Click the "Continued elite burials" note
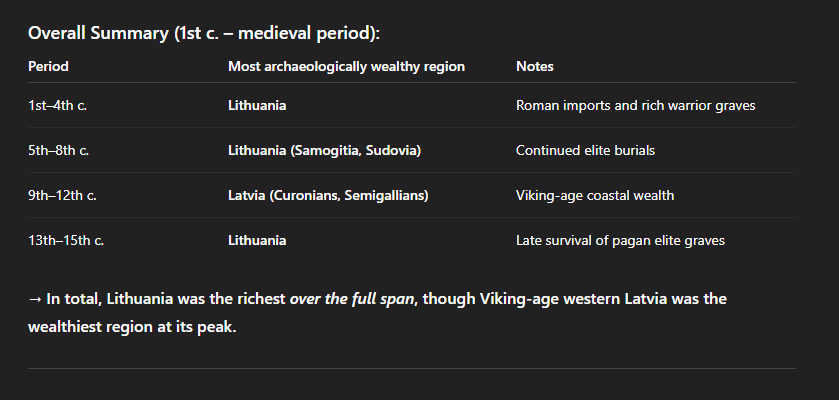839x400 pixels. tap(585, 150)
